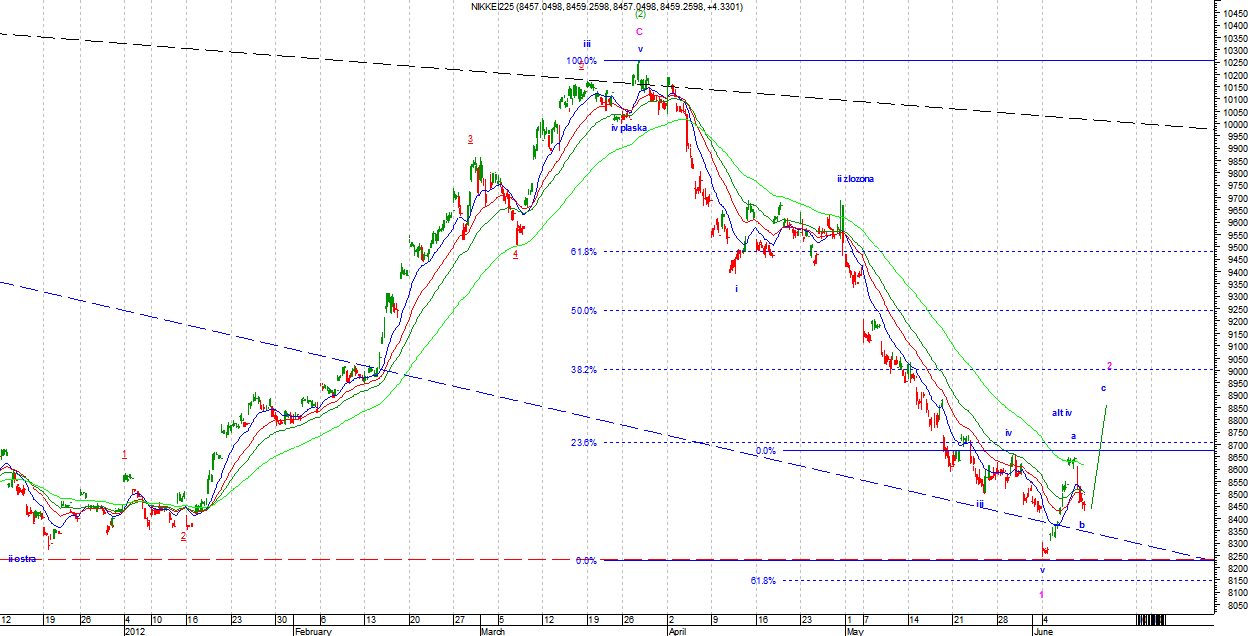Click the 50.0% Fibonacci retracement label

pyautogui.click(x=582, y=311)
